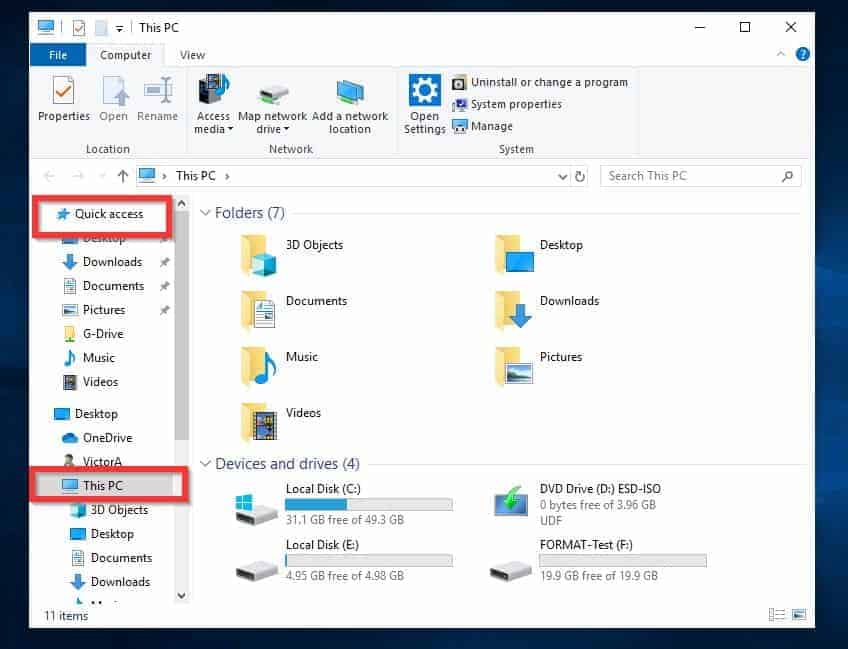Collapse the Folders (7) group

pos(206,213)
